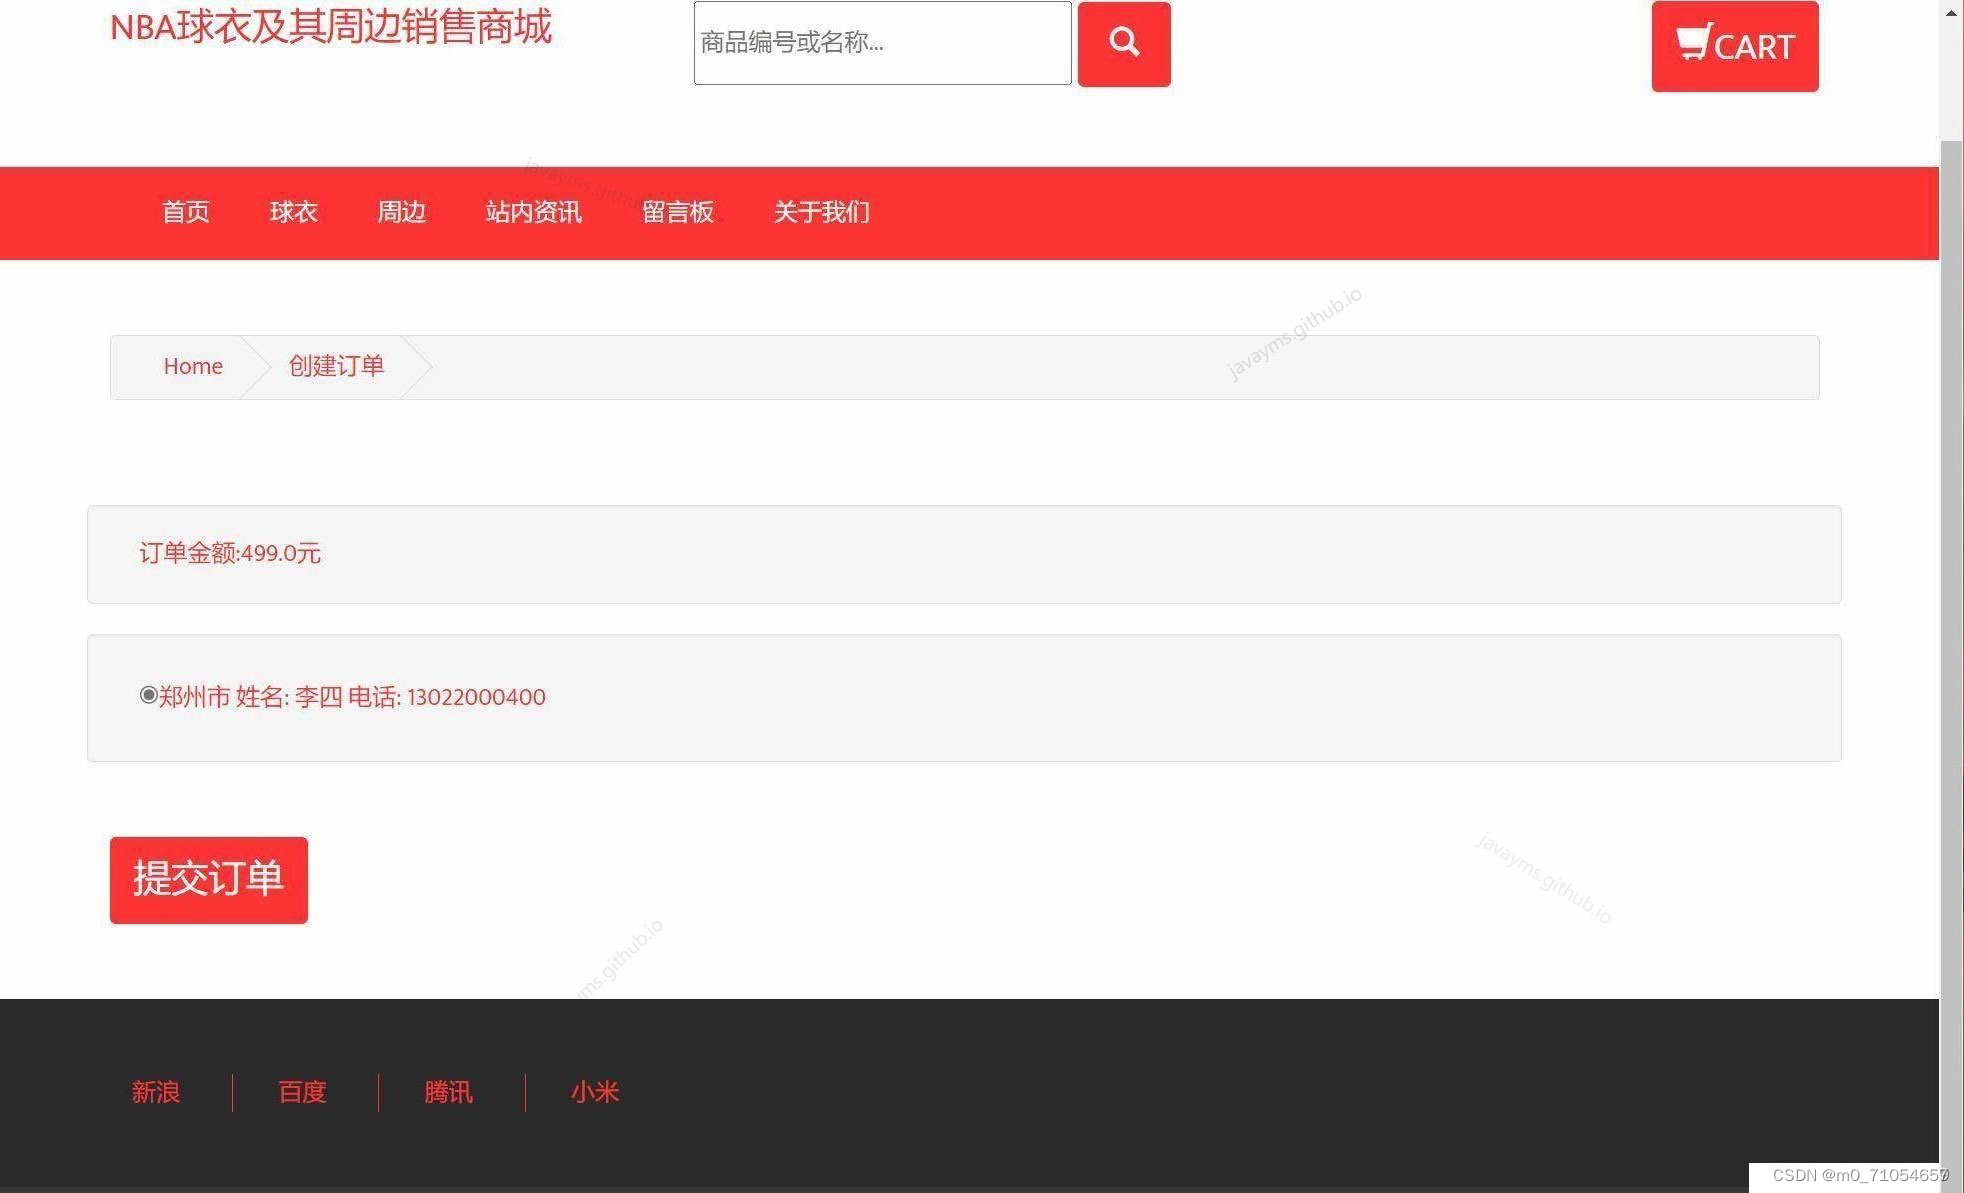This screenshot has height=1193, width=1964.
Task: Click the magnifier search icon button
Action: (x=1123, y=44)
